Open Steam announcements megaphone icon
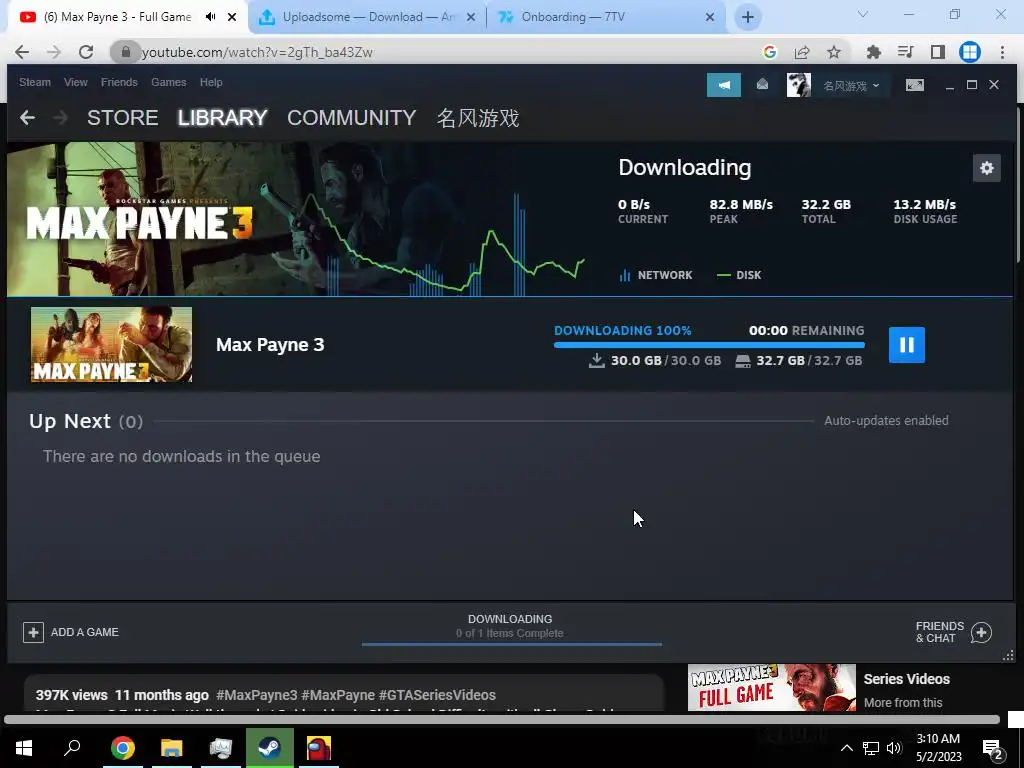The image size is (1024, 768). coord(724,85)
